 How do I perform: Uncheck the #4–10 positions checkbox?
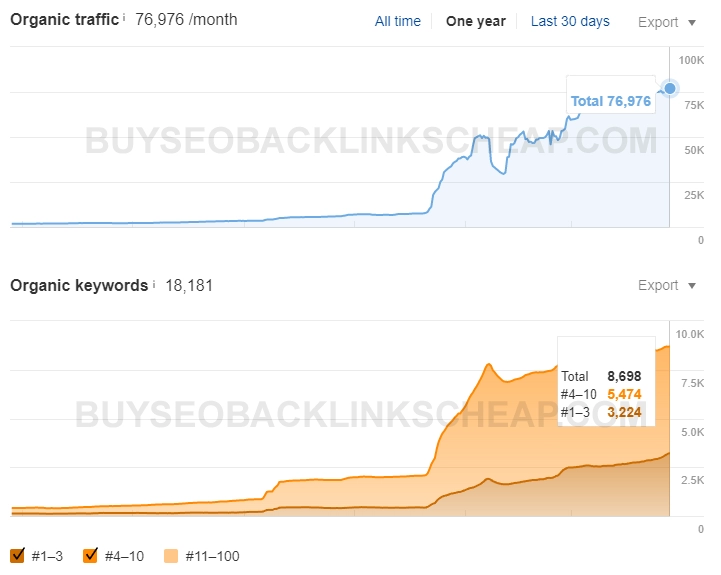(x=90, y=556)
